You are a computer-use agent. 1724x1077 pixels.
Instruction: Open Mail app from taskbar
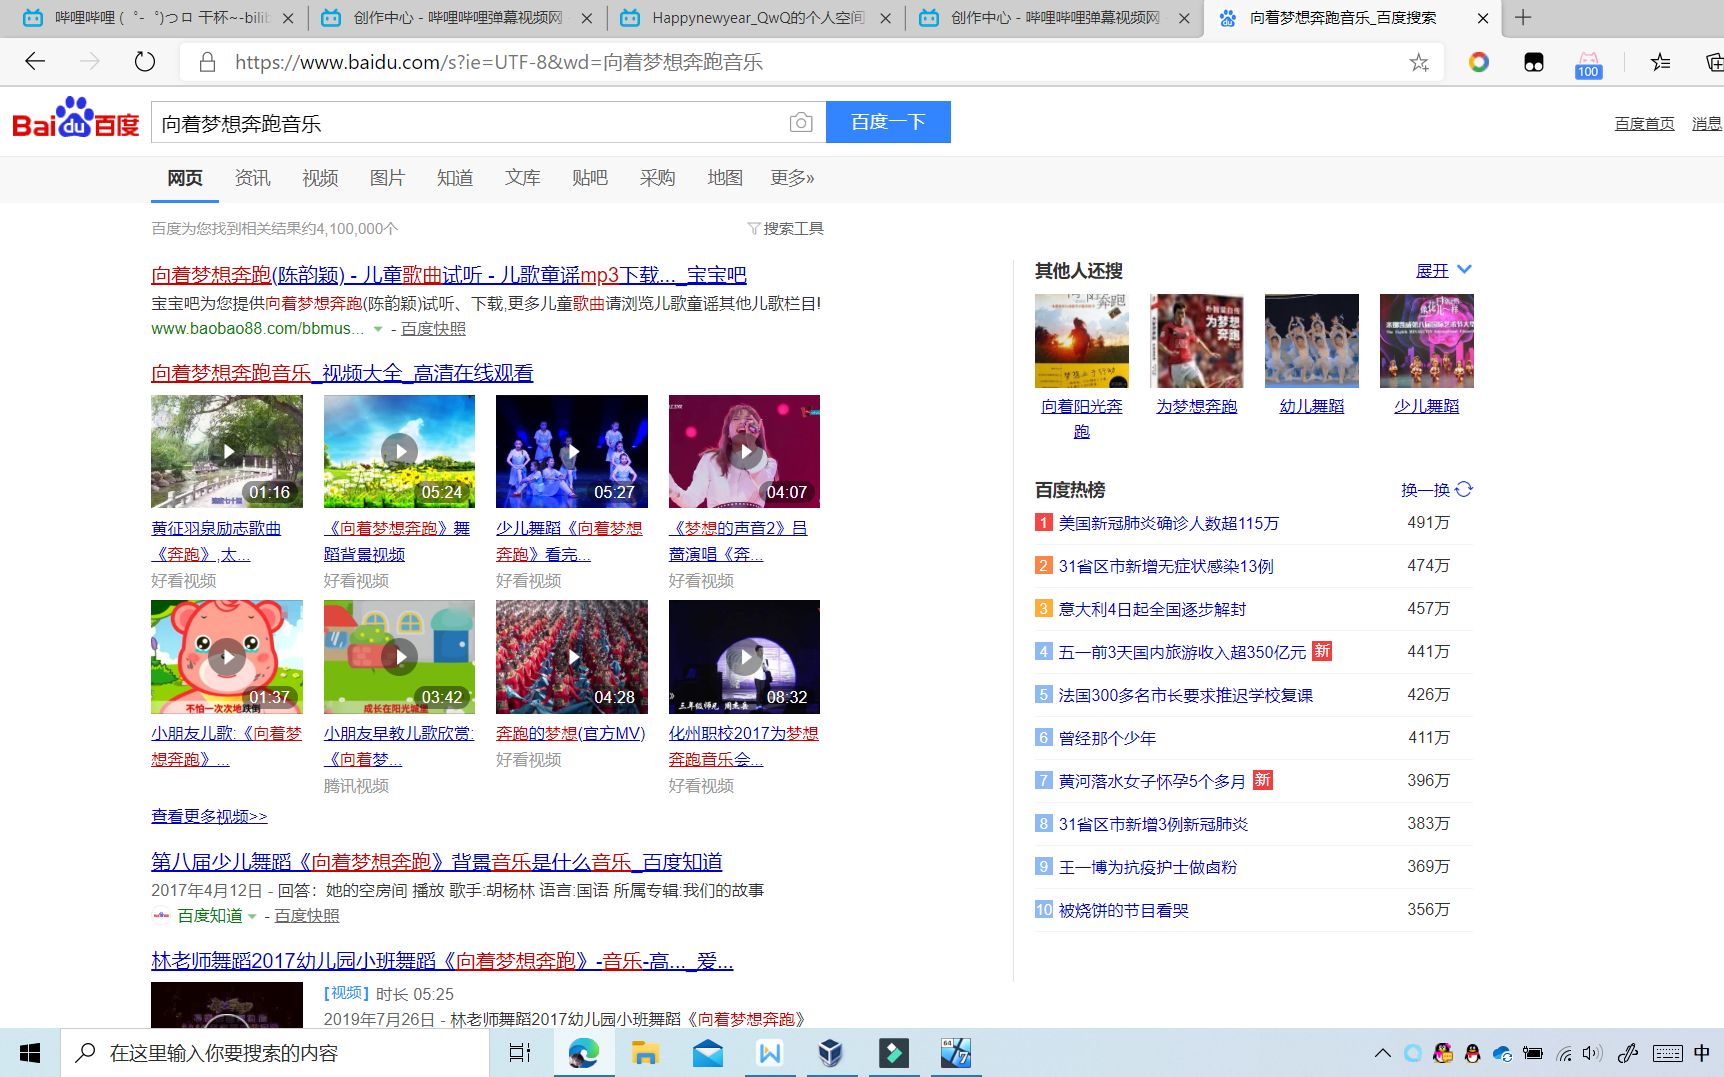pos(707,1053)
